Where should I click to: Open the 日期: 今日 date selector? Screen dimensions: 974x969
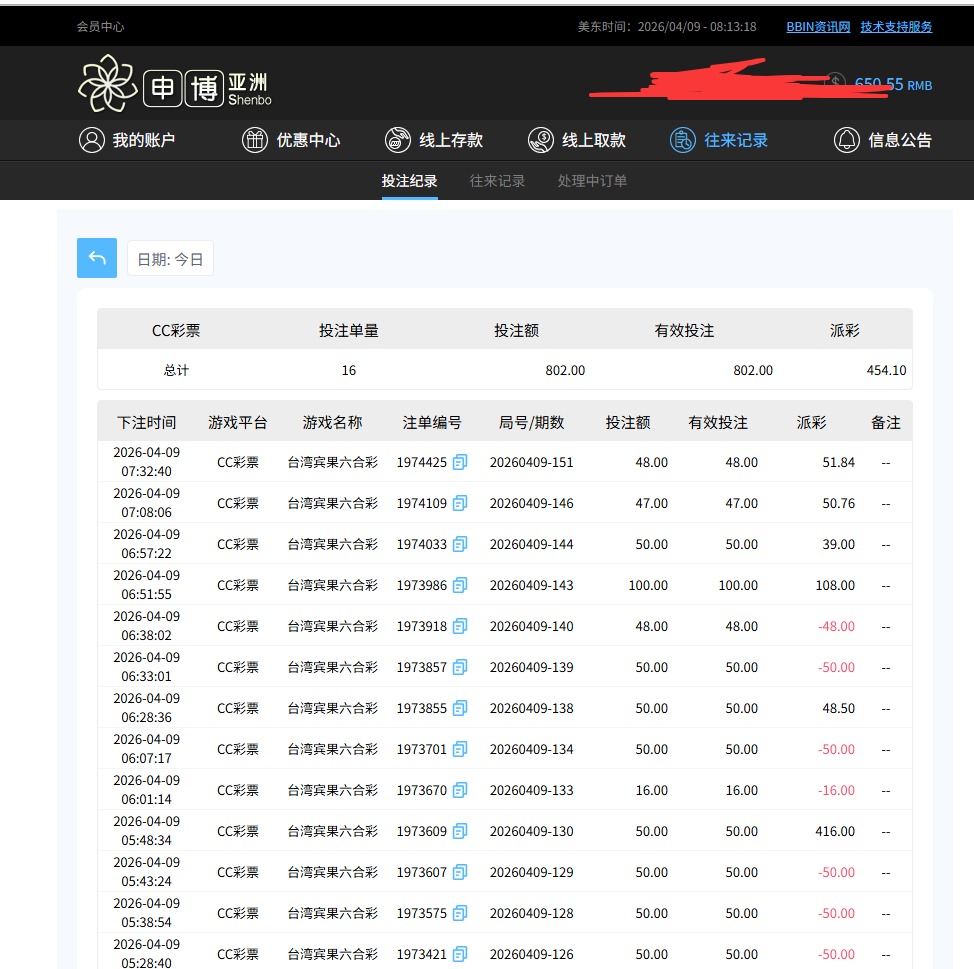click(170, 259)
